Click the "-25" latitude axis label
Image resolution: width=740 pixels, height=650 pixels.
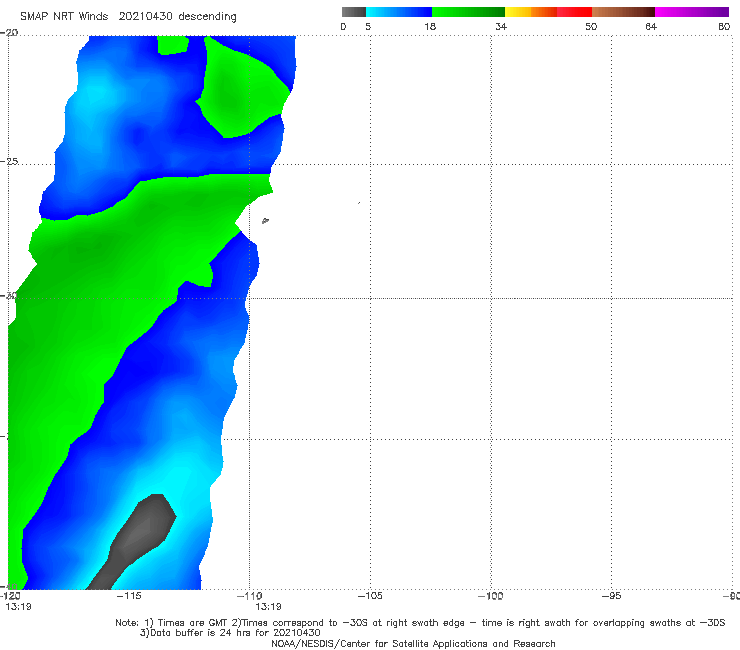(9, 161)
